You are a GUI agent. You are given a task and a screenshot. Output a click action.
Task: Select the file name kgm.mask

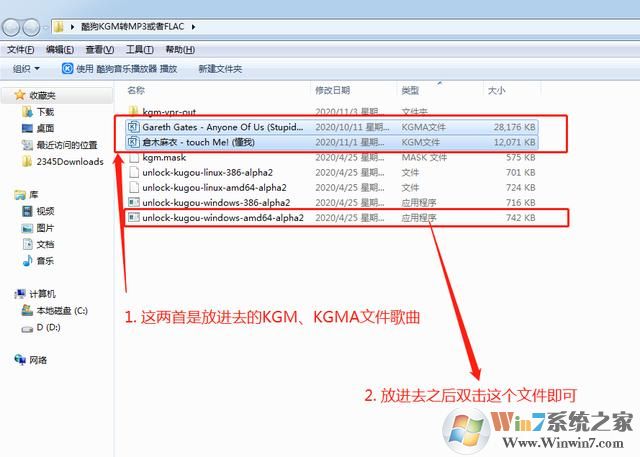pyautogui.click(x=164, y=158)
